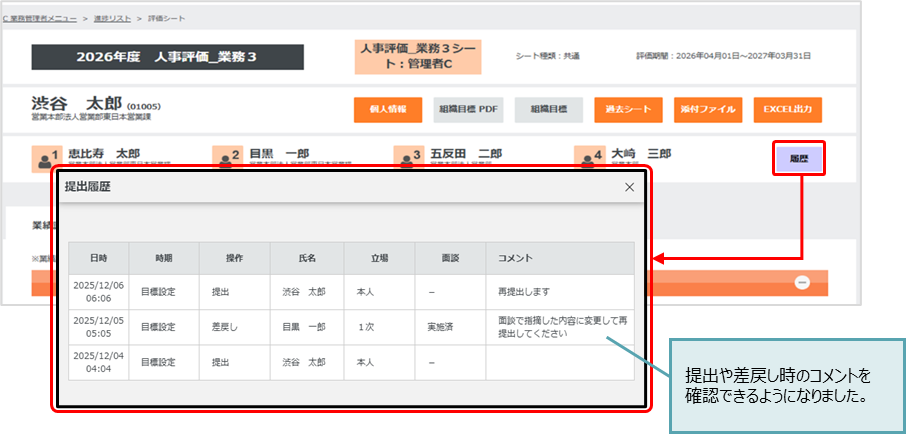Click the コメント column header

(517, 258)
